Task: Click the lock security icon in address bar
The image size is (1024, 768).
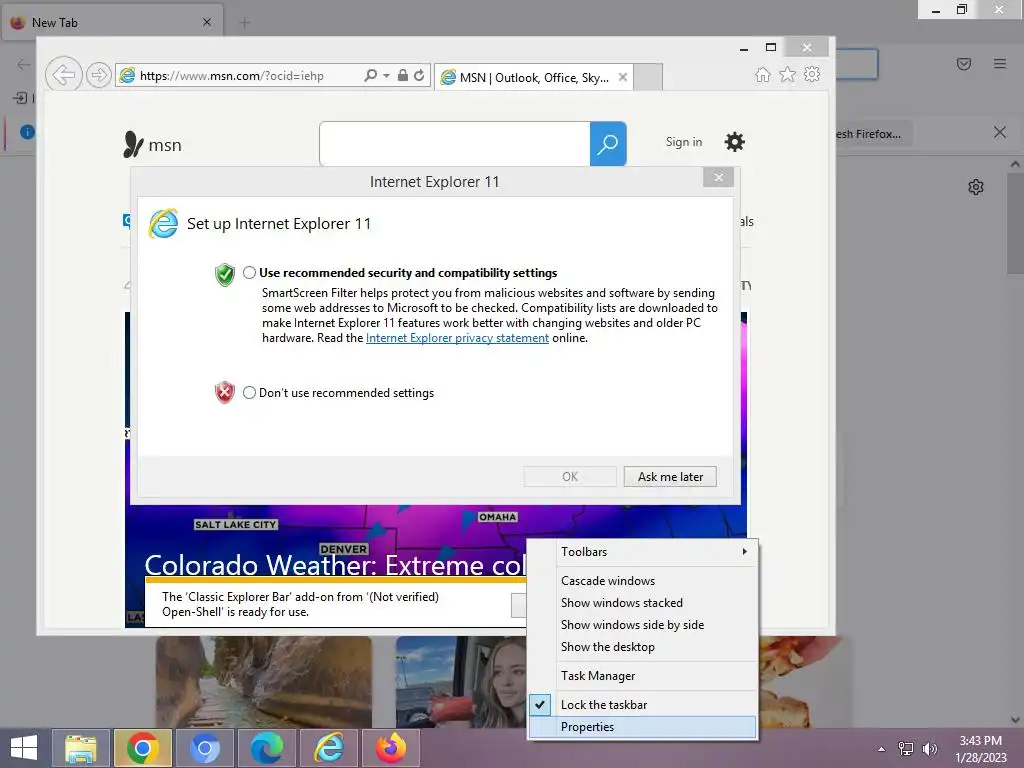Action: point(403,75)
